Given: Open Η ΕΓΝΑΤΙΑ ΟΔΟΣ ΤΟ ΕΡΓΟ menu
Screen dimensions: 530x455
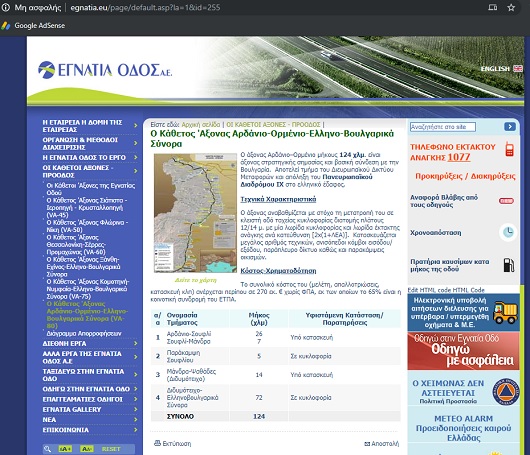Looking at the screenshot, I should 84,158.
